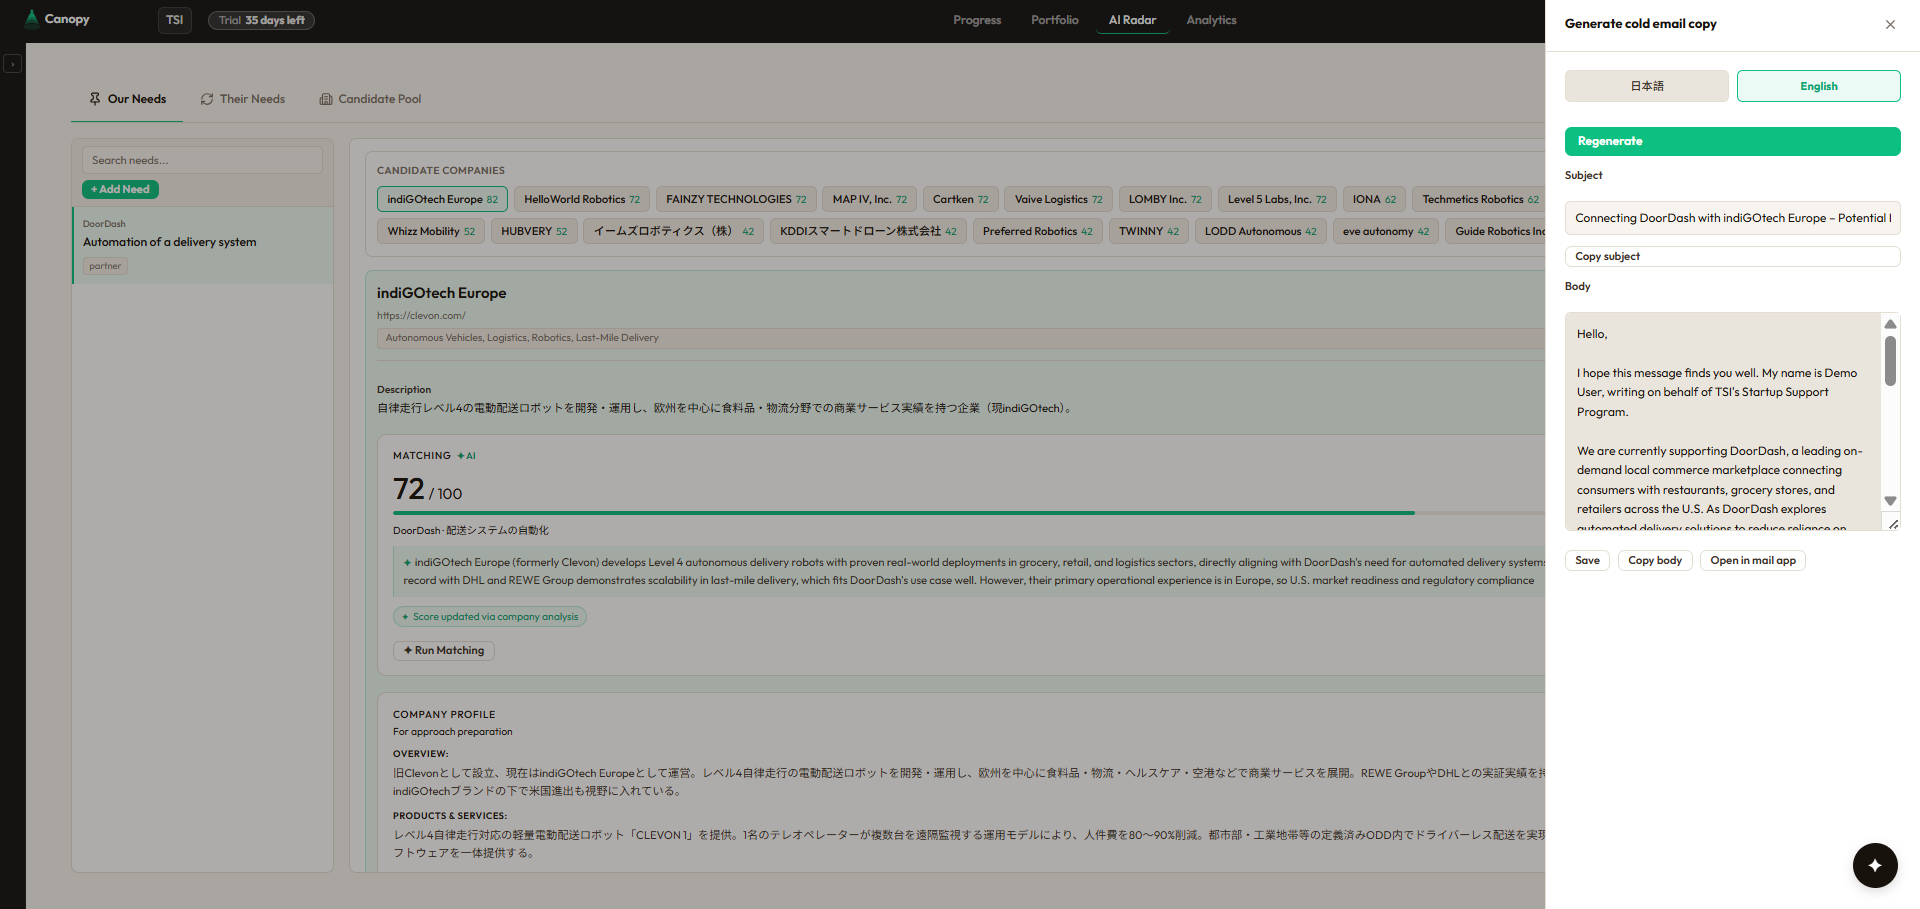
Task: Select eve autonomy company chip
Action: (x=1385, y=231)
